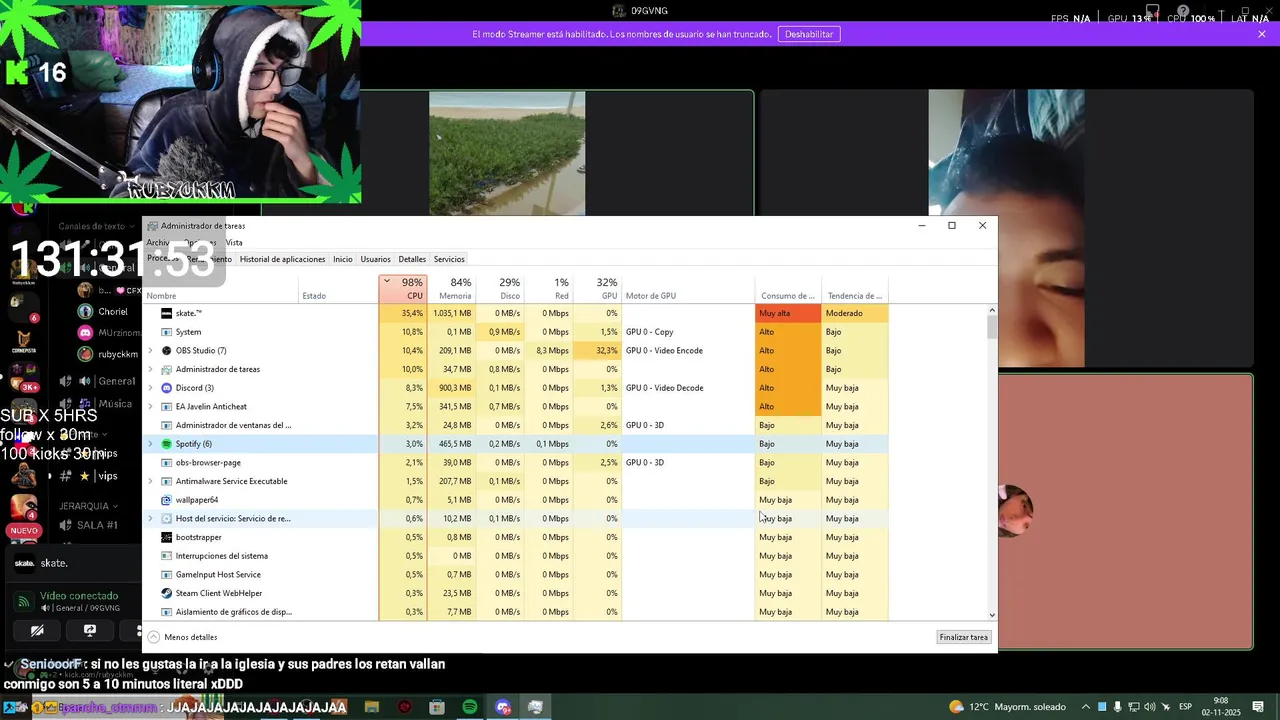
Task: Open Discord from the taskbar
Action: click(503, 707)
